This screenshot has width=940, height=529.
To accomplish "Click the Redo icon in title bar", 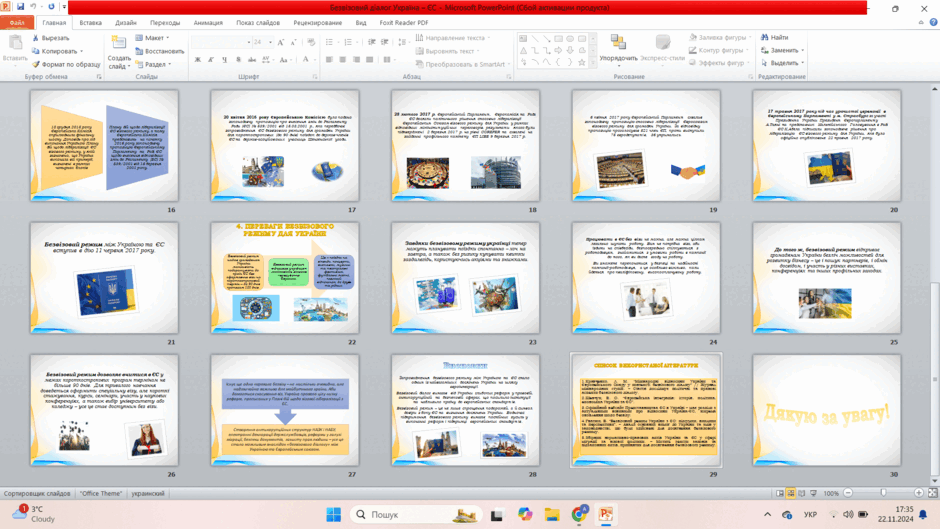I will (51, 7).
